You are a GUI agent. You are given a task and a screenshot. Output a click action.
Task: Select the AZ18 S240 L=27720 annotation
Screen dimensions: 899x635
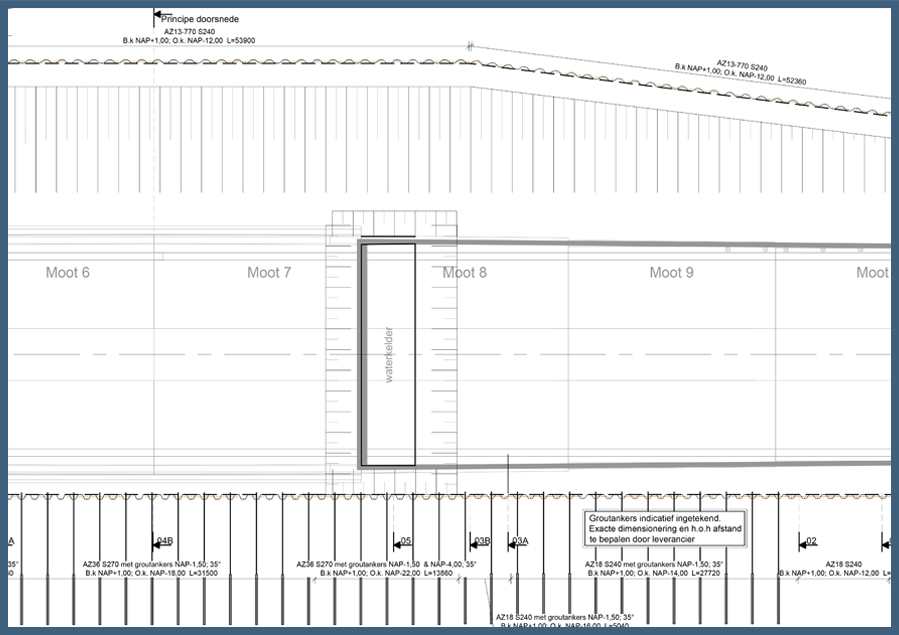tap(653, 569)
